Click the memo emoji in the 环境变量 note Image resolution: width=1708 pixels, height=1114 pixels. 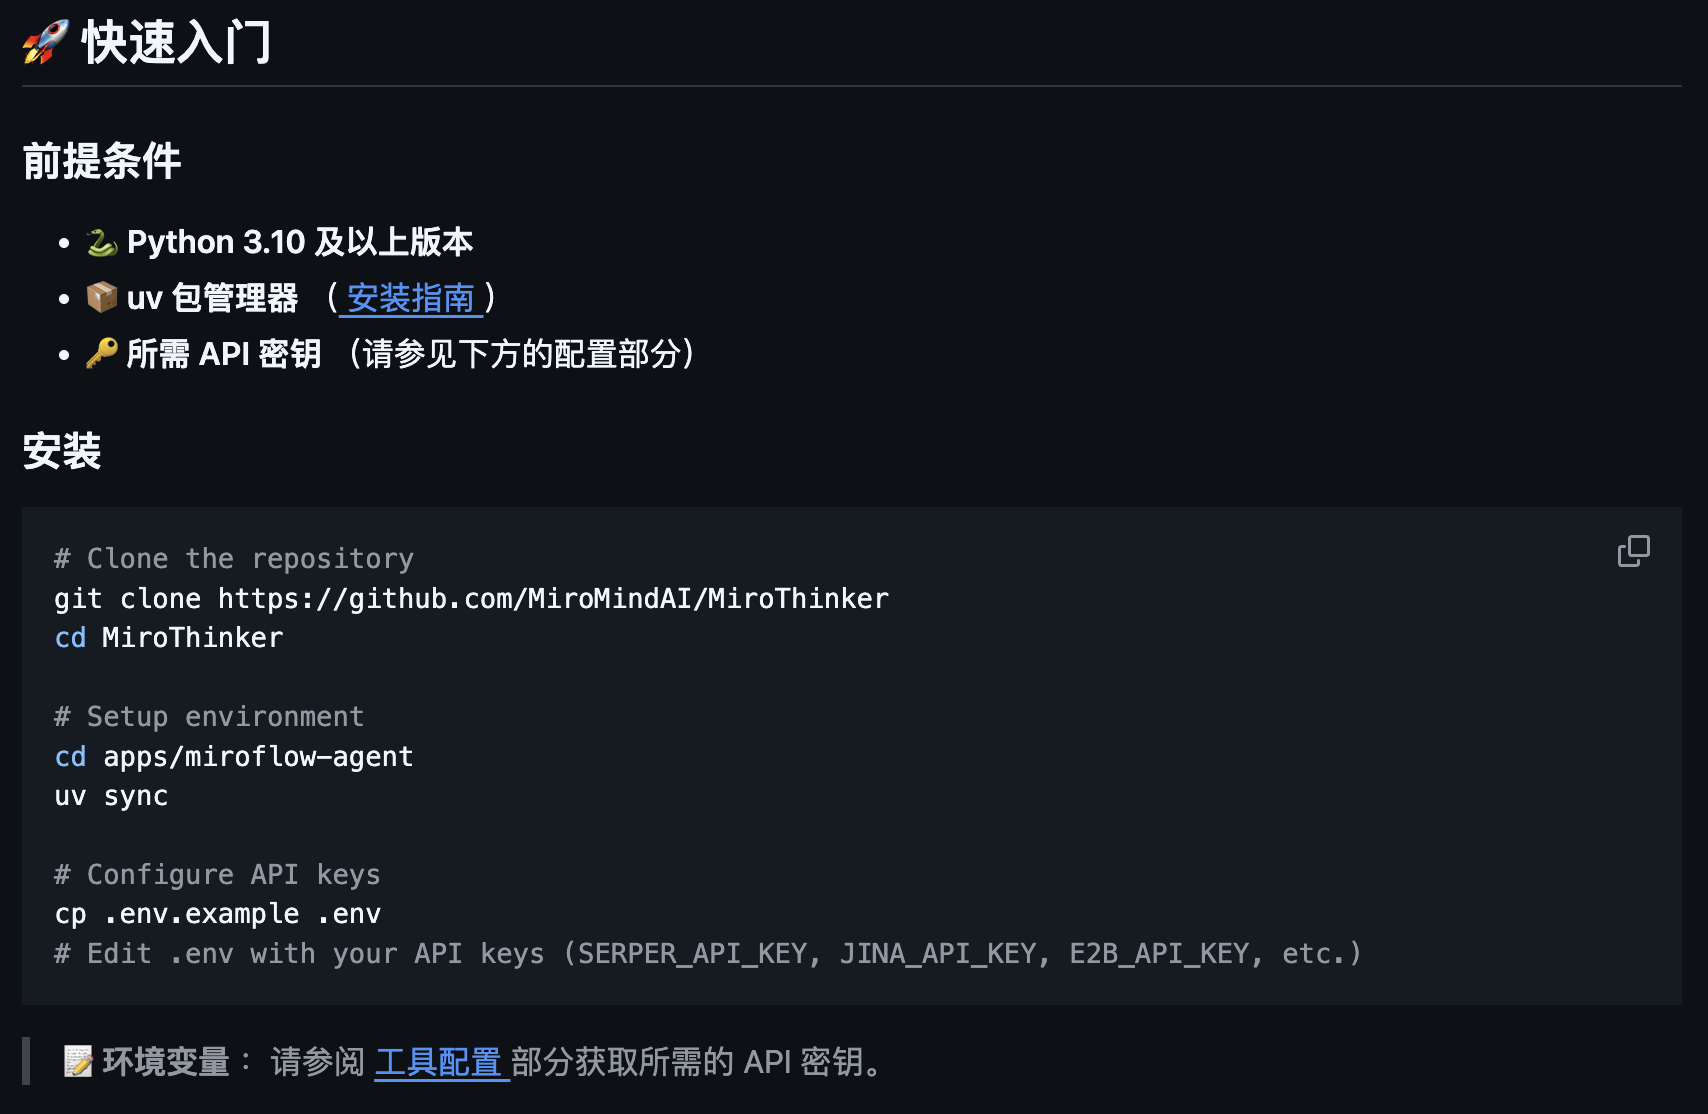click(79, 1063)
